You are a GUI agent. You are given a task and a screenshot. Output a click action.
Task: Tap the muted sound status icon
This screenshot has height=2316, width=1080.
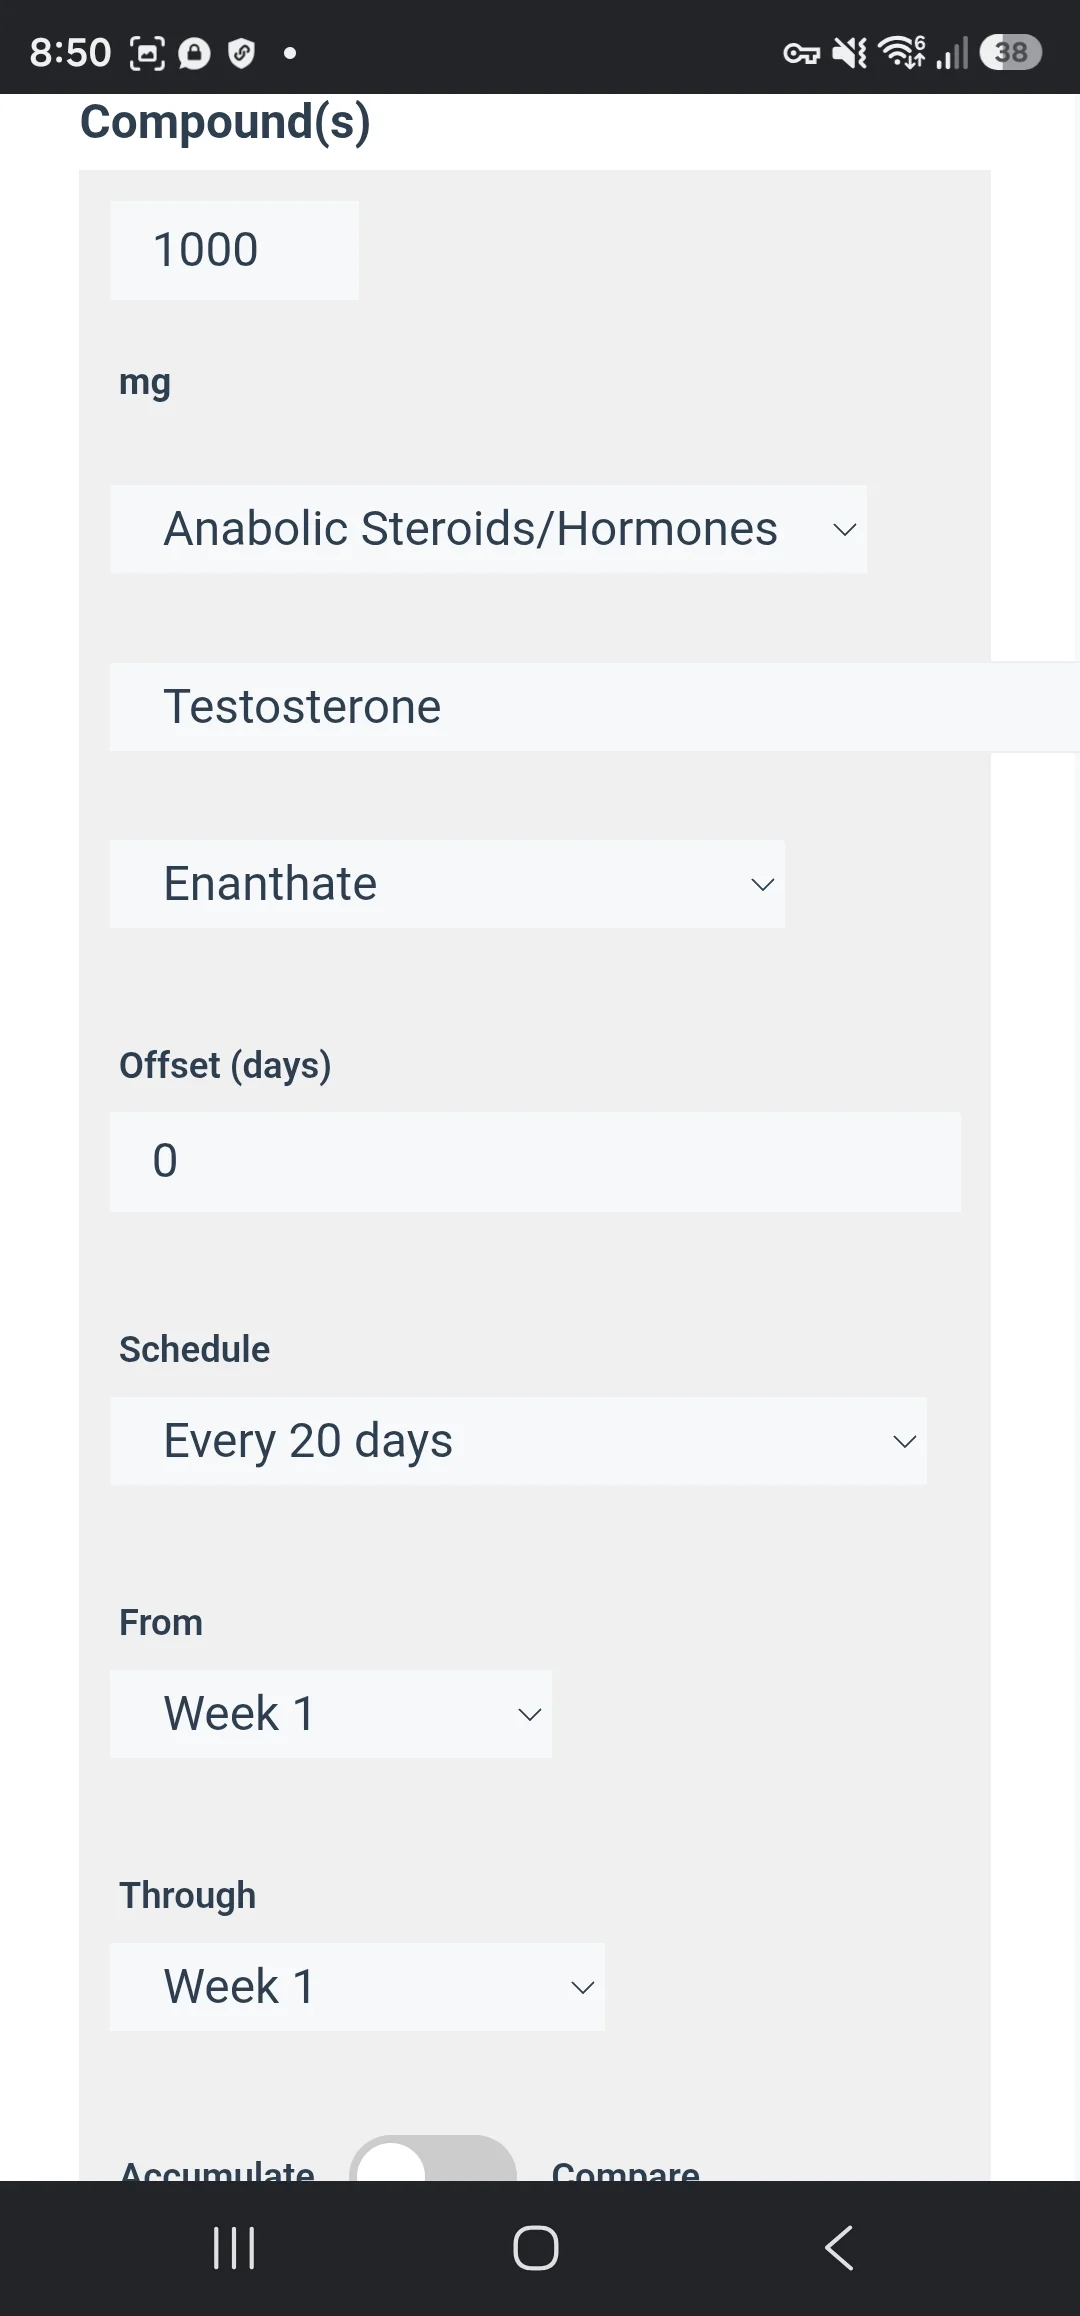pos(850,52)
